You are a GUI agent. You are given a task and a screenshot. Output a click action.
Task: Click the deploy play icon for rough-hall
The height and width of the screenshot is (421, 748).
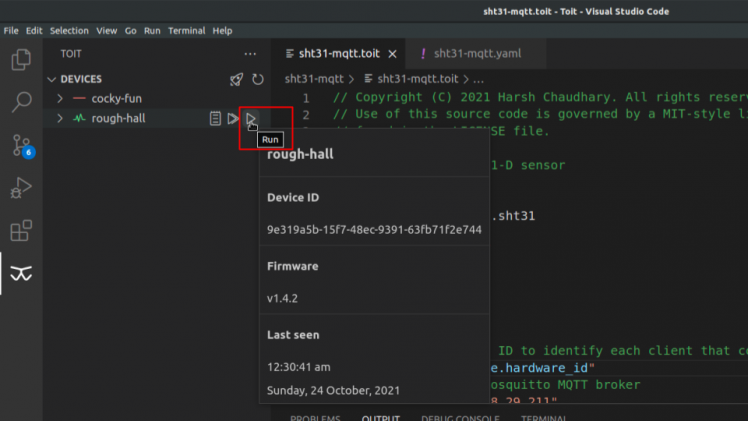233,118
